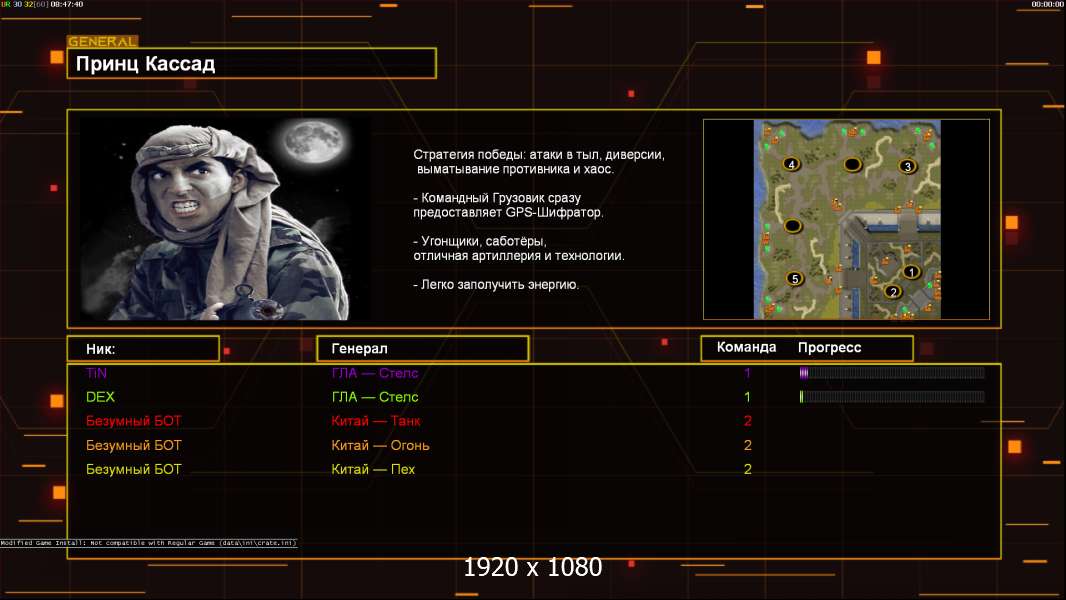Click the Команда column header
Viewport: 1066px width, 600px height.
tap(746, 348)
